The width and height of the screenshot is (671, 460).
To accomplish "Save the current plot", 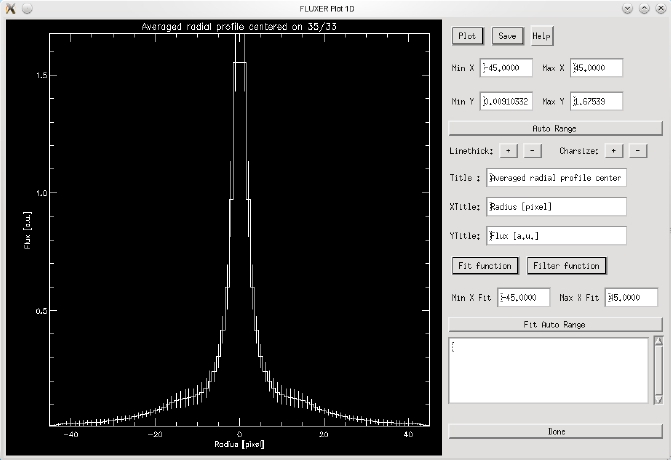I will (507, 36).
